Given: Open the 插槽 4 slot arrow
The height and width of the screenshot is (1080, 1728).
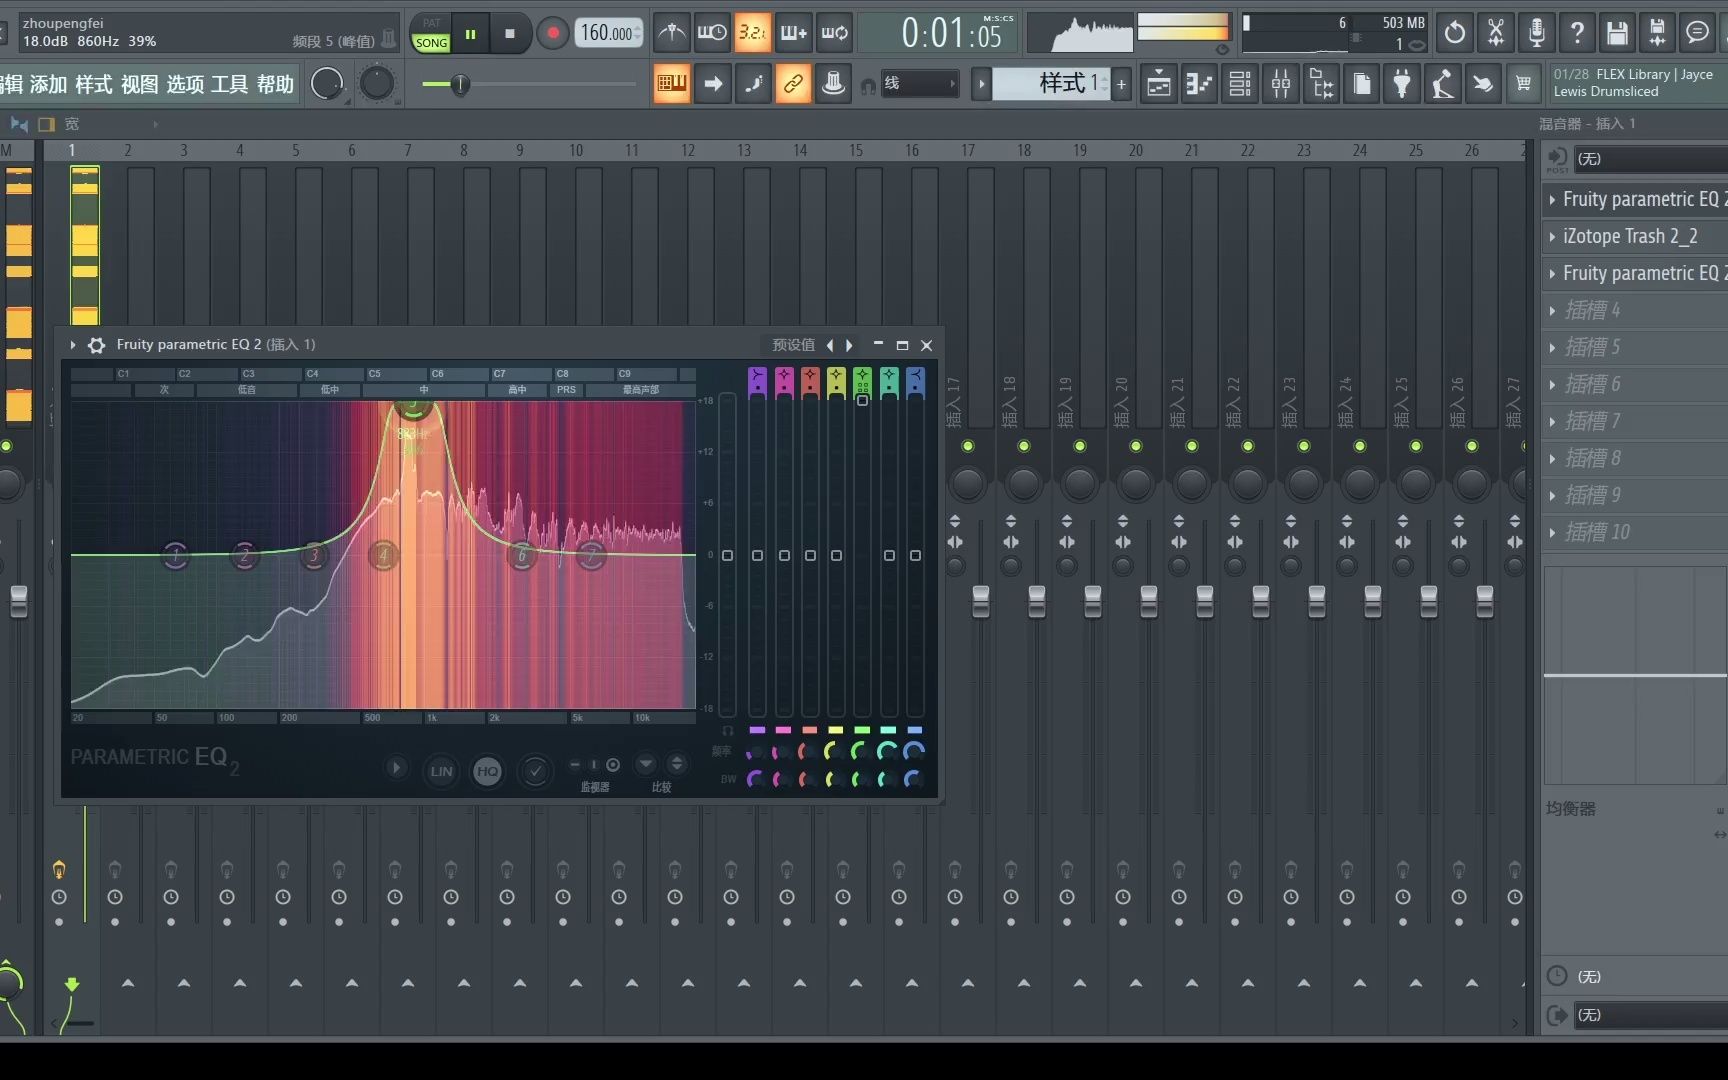Looking at the screenshot, I should (x=1552, y=311).
